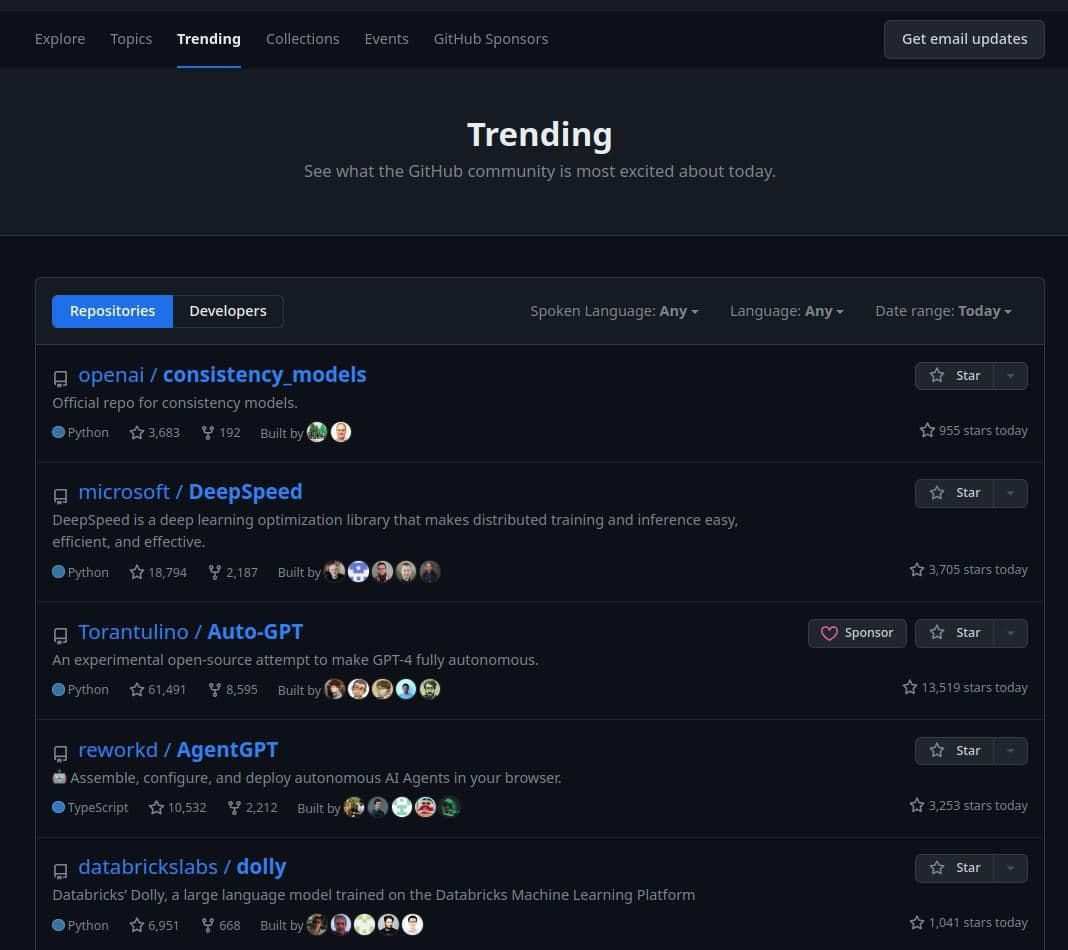Click the fork icon showing 8,595 for Auto-GPT

pyautogui.click(x=215, y=688)
